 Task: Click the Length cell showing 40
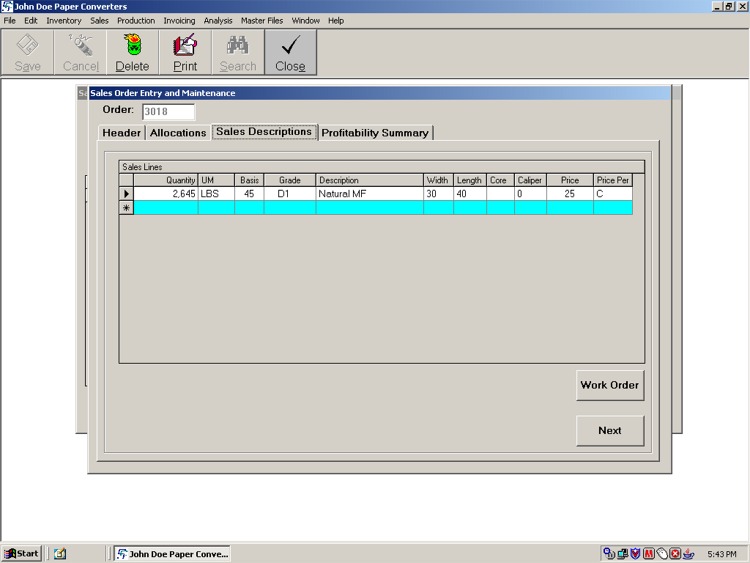pos(470,194)
